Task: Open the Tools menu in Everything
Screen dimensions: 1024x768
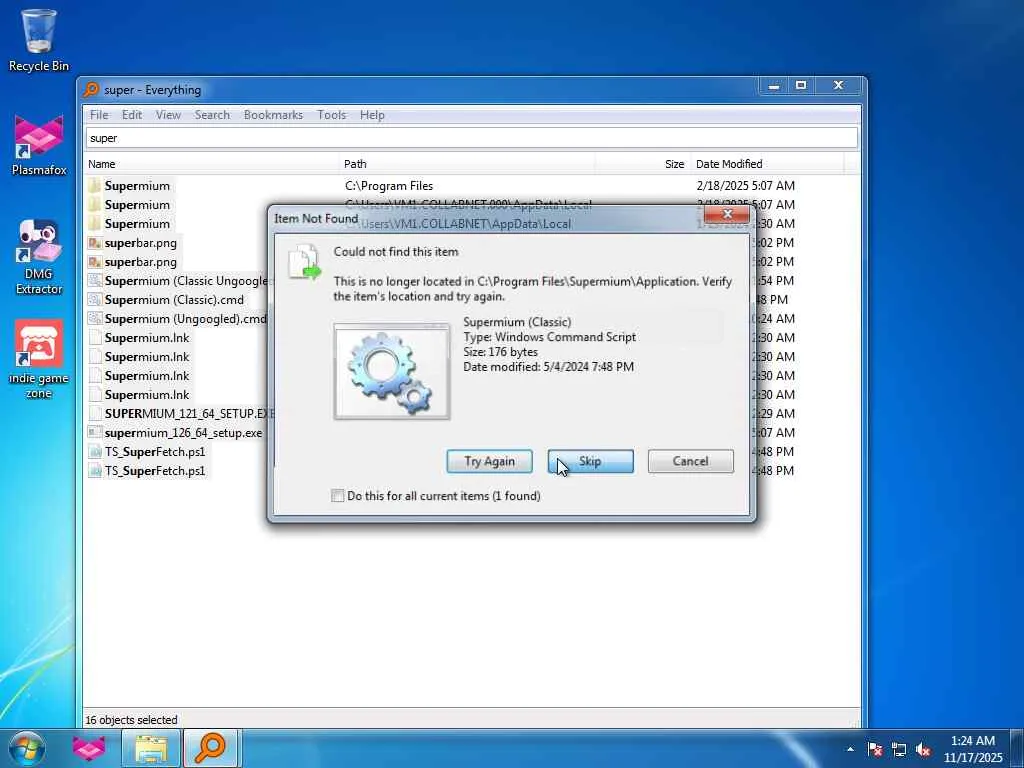Action: point(331,115)
